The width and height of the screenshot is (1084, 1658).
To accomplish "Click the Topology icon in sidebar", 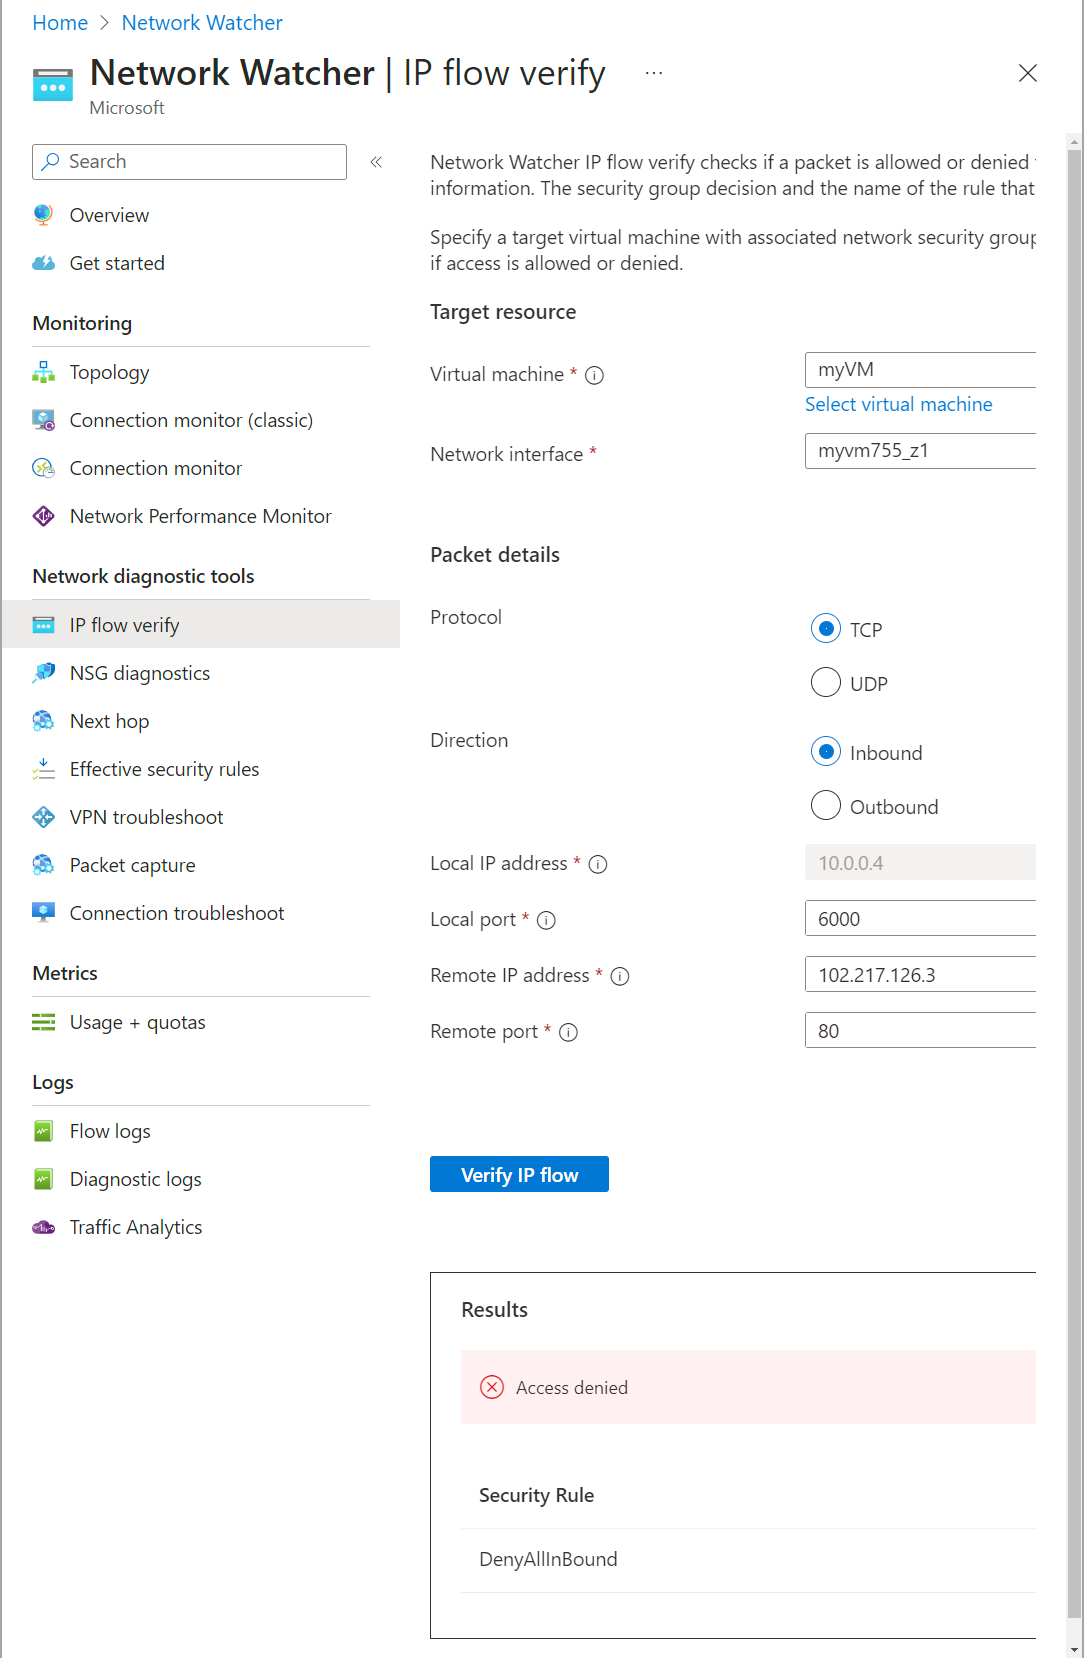I will [43, 372].
